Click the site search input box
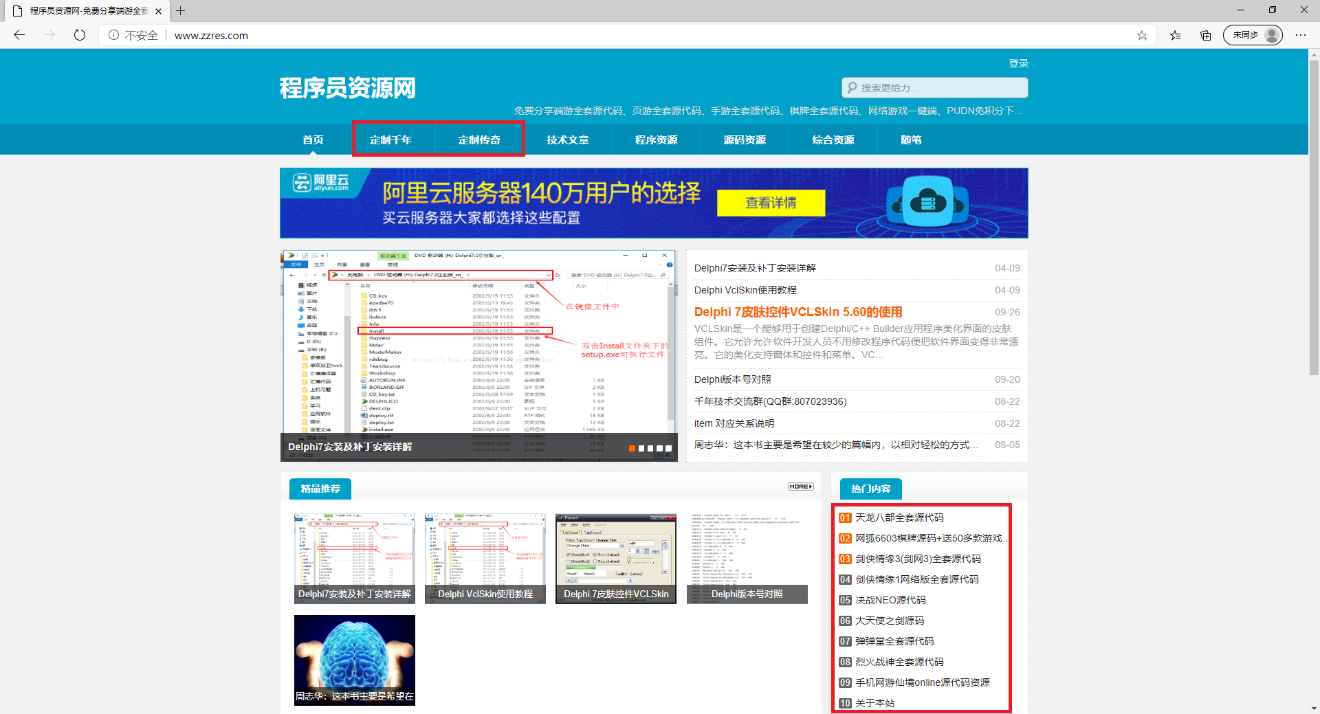This screenshot has width=1320, height=714. (x=940, y=88)
